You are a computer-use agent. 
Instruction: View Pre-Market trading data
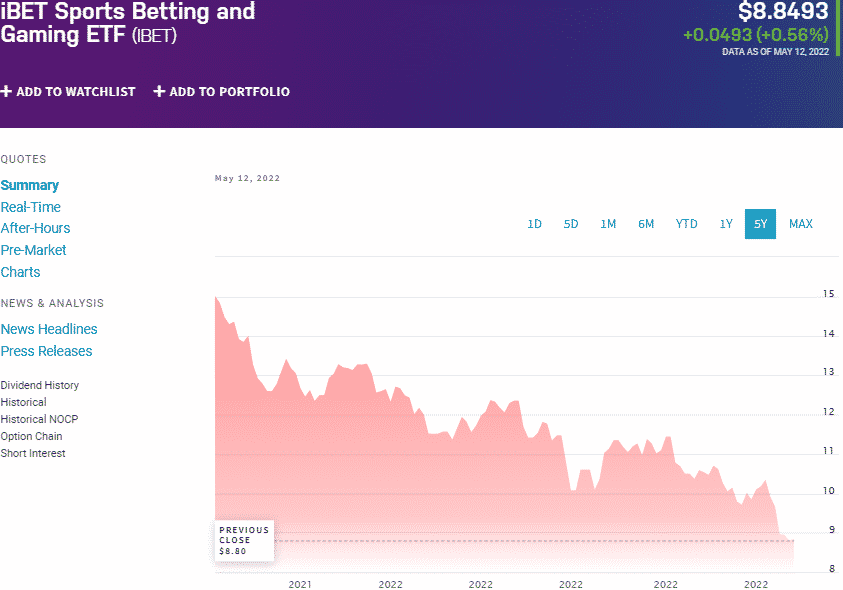point(33,250)
